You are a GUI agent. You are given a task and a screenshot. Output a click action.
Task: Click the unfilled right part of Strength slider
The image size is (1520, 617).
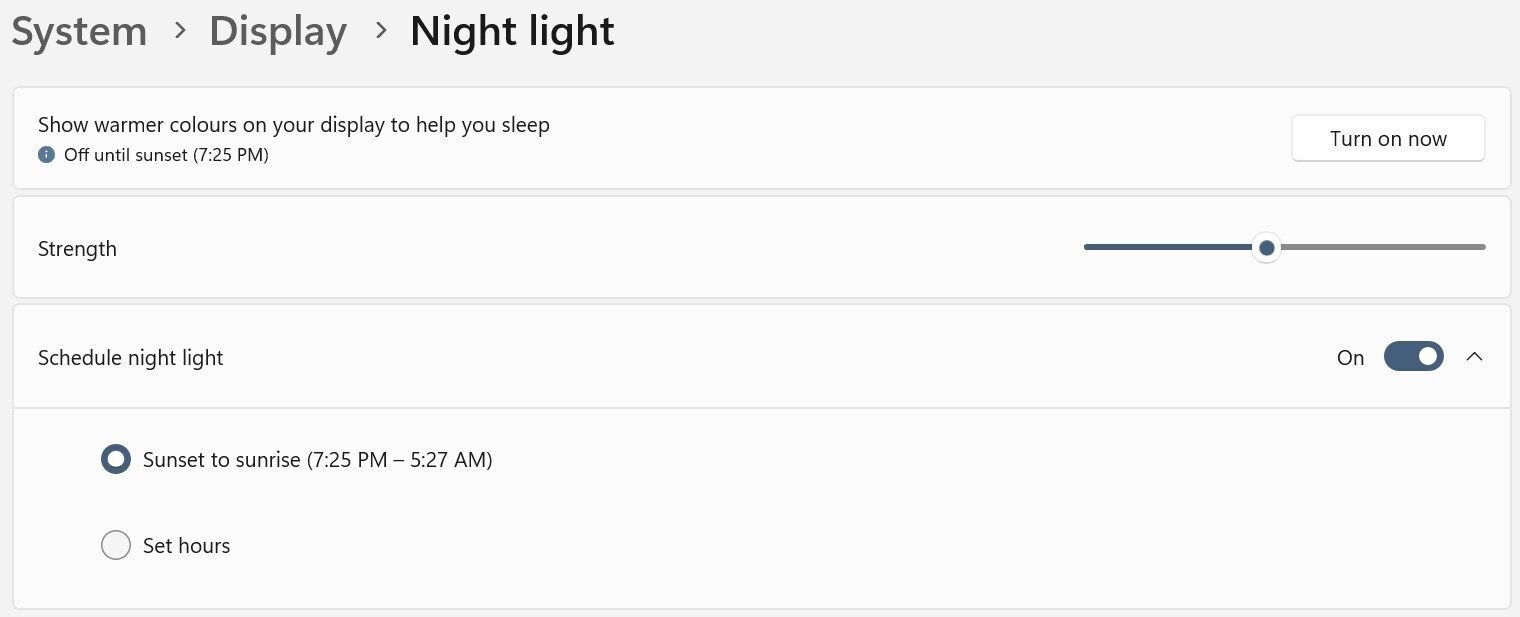coord(1380,247)
